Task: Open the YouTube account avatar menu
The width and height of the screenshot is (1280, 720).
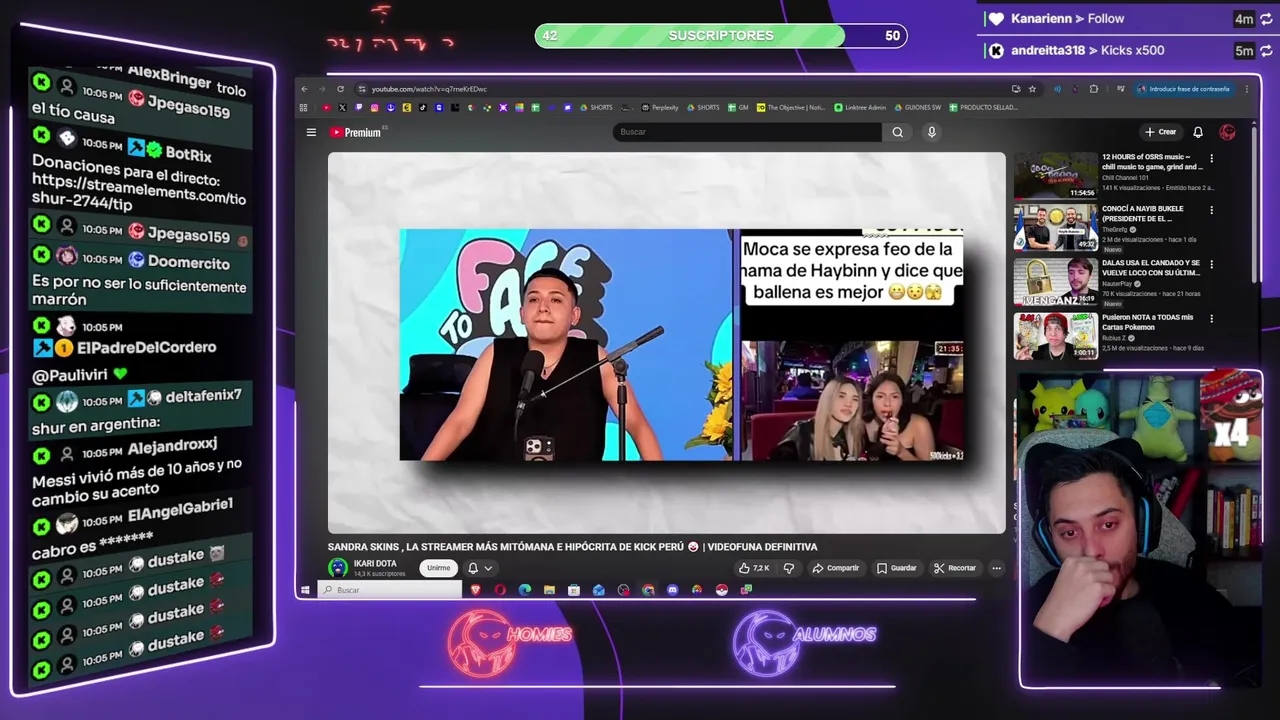Action: click(x=1228, y=132)
